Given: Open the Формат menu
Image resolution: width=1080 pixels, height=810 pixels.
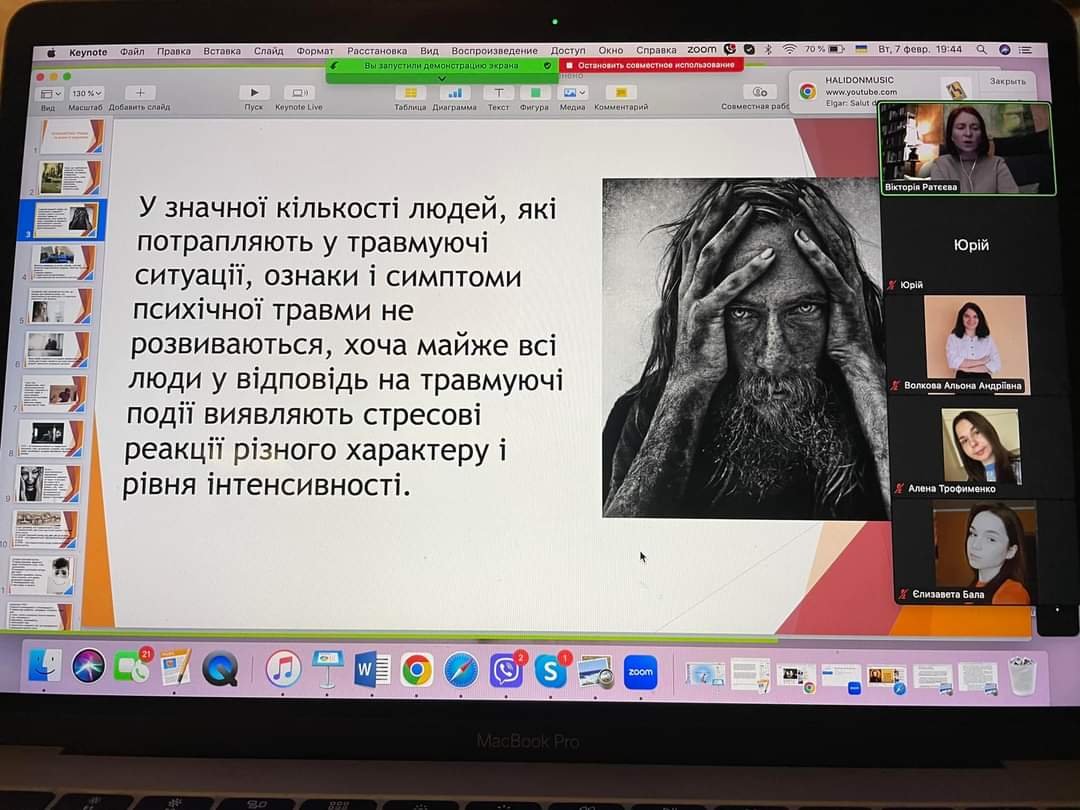Looking at the screenshot, I should (315, 51).
